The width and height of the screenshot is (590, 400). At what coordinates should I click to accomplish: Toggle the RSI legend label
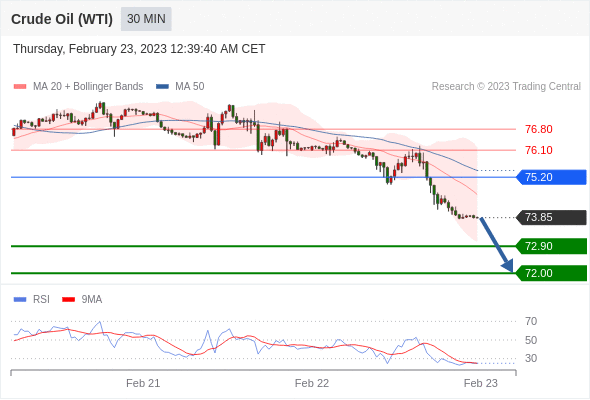pyautogui.click(x=41, y=300)
